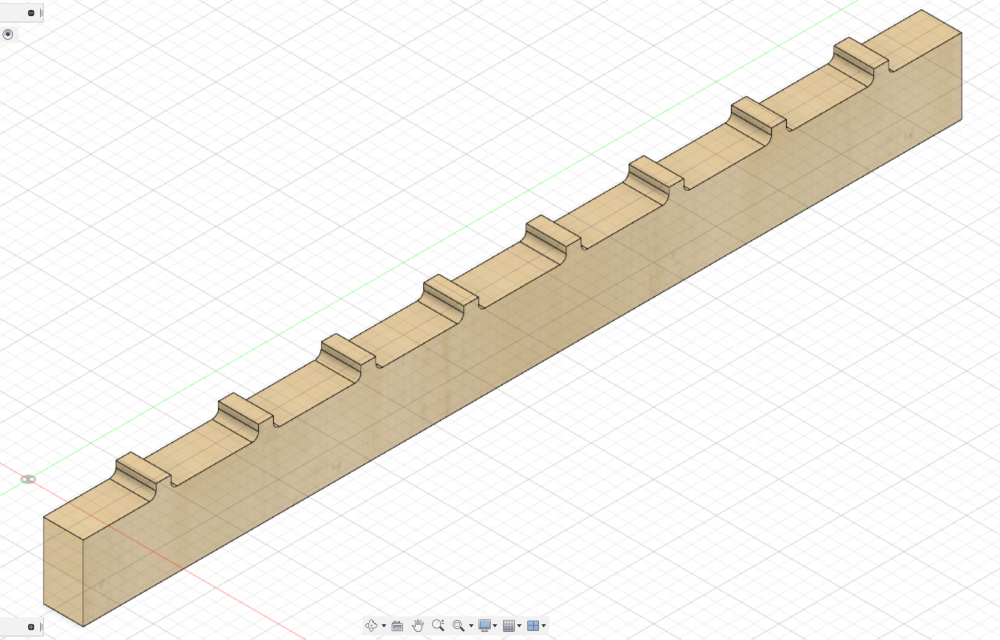Select the Orbit tool in navigation bar
Image resolution: width=1000 pixels, height=640 pixels.
pos(372,626)
